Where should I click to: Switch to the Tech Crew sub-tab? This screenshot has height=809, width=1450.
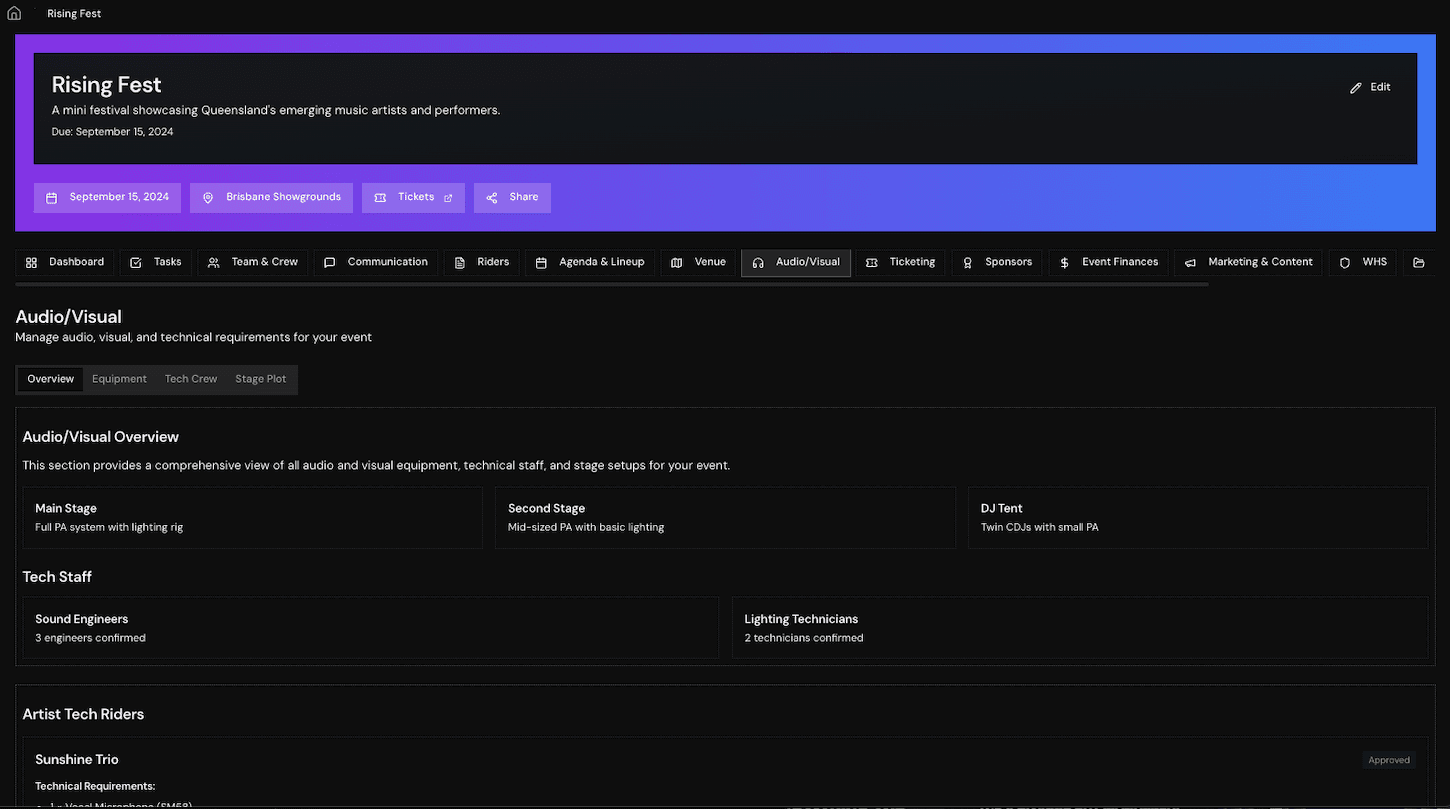(191, 380)
